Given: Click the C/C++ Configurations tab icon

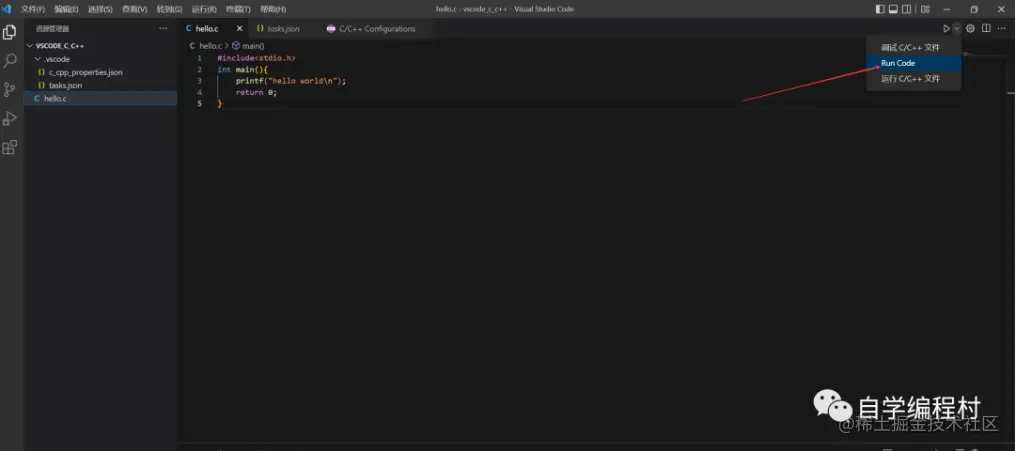Looking at the screenshot, I should [331, 29].
